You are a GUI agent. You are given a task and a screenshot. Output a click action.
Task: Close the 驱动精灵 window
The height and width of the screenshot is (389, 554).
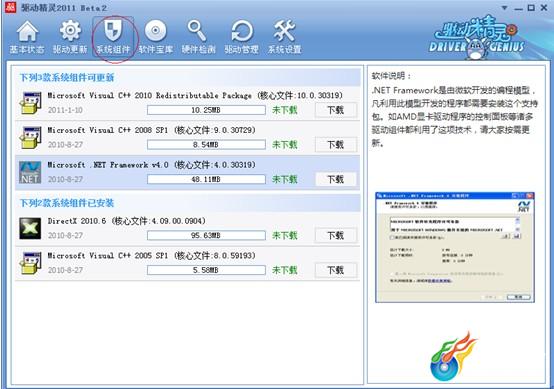pos(544,8)
